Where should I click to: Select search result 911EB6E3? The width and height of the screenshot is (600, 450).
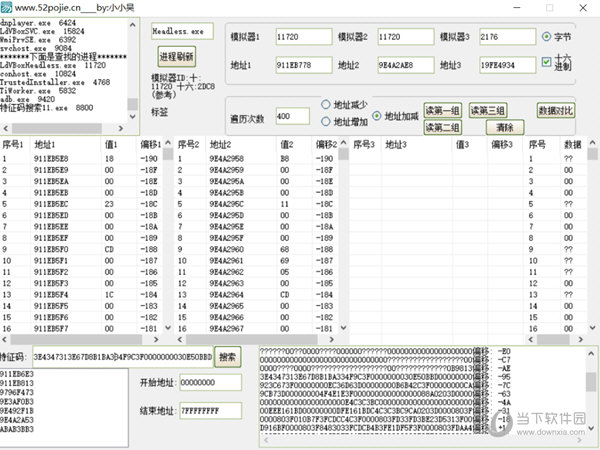click(17, 374)
